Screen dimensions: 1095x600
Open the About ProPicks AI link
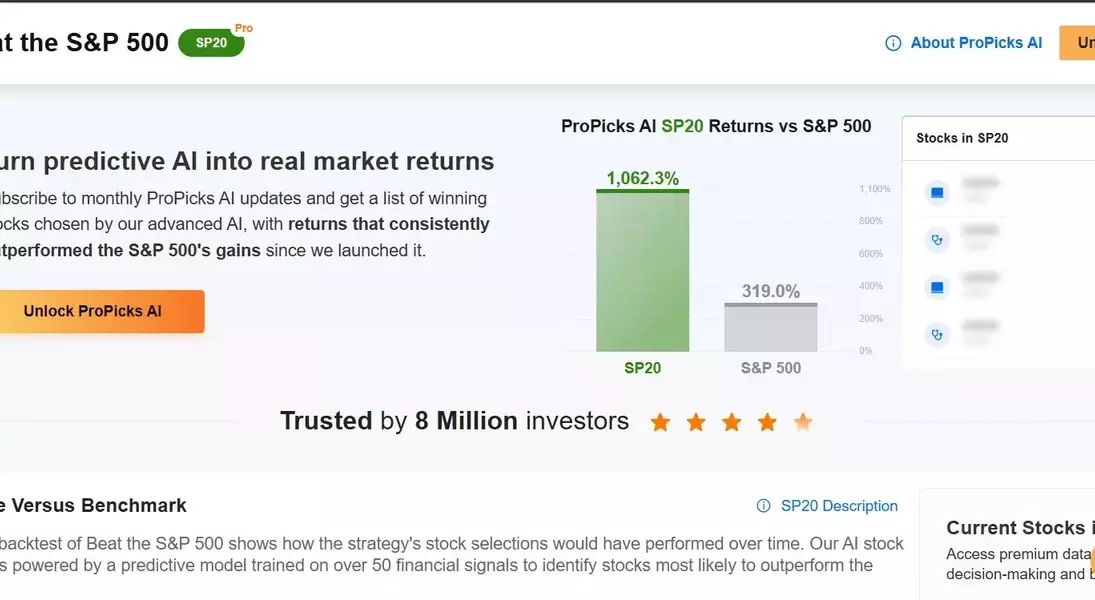point(976,43)
